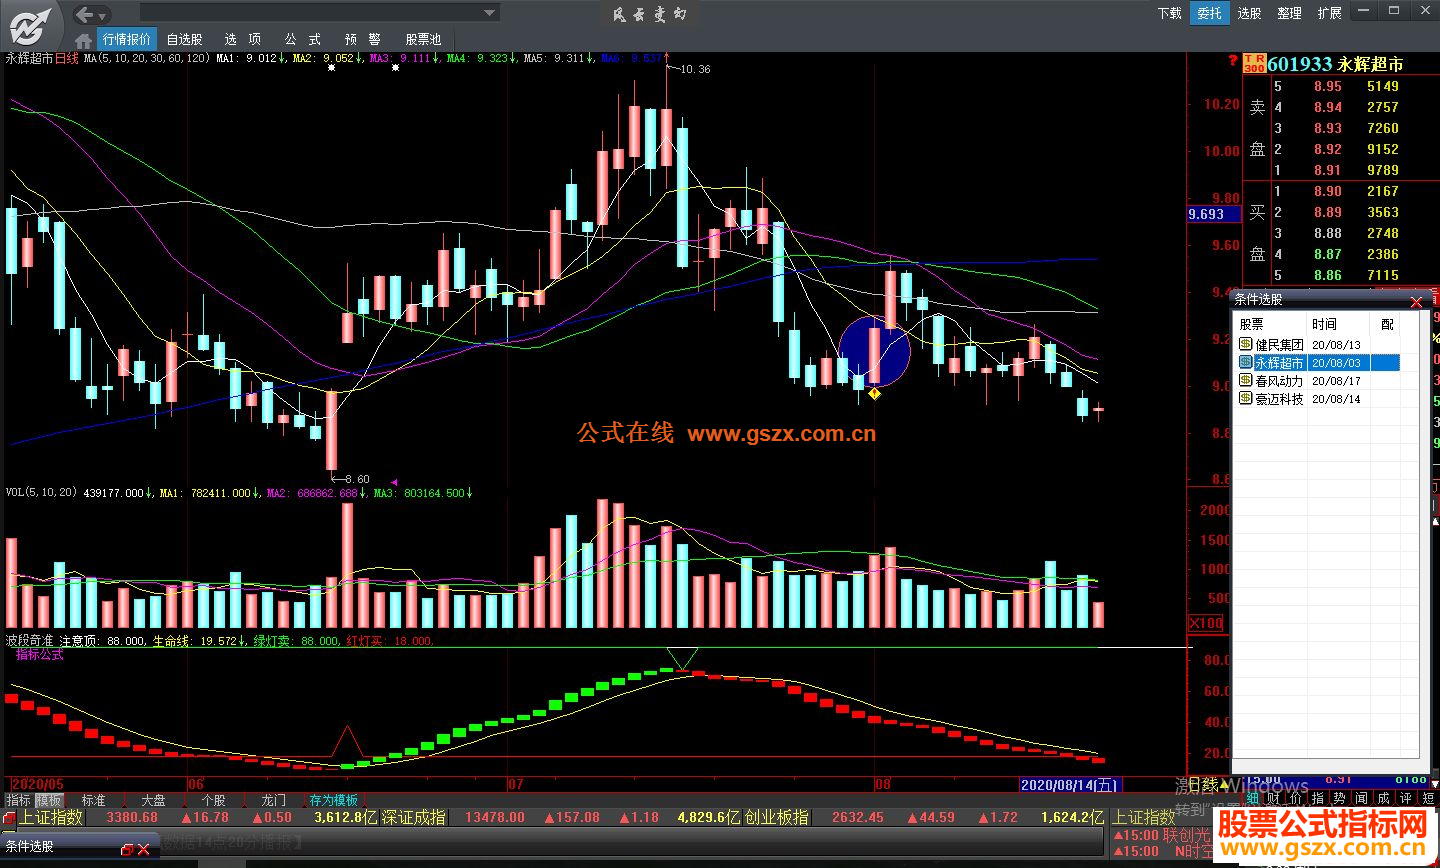Select 豪迈科技 in the results list
The height and width of the screenshot is (868, 1440).
pos(1279,399)
